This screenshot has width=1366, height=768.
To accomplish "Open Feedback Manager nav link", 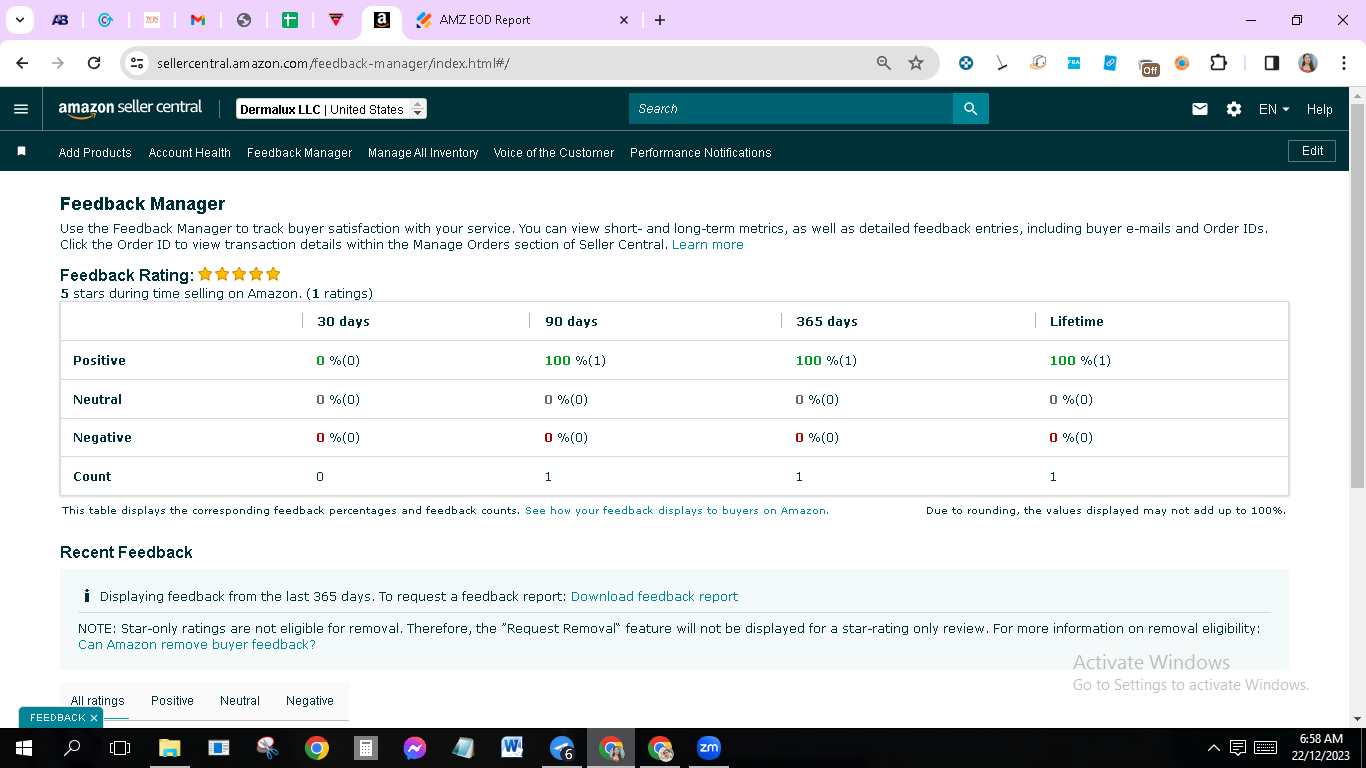I will coord(300,153).
